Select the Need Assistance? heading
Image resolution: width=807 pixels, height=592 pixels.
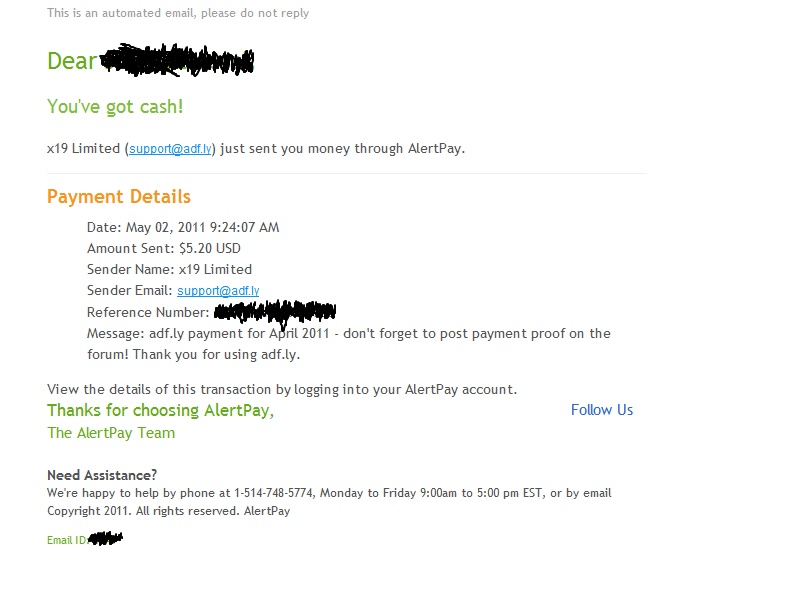click(x=102, y=475)
